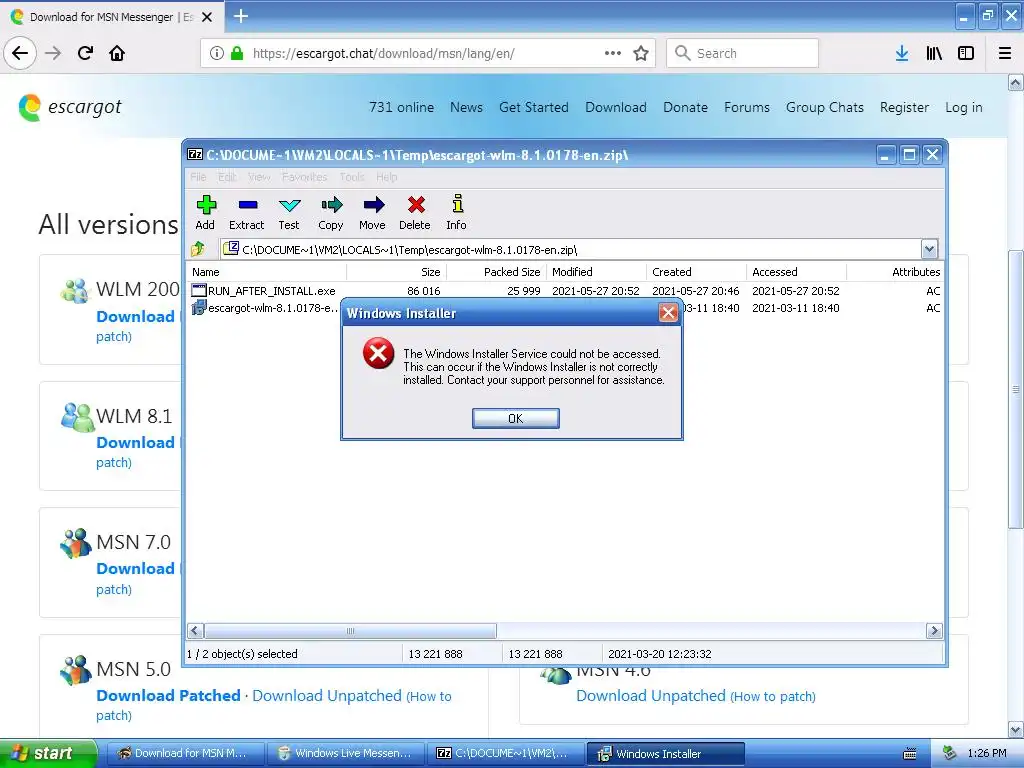
Task: Click the 7-Zip path address field
Action: pos(571,249)
